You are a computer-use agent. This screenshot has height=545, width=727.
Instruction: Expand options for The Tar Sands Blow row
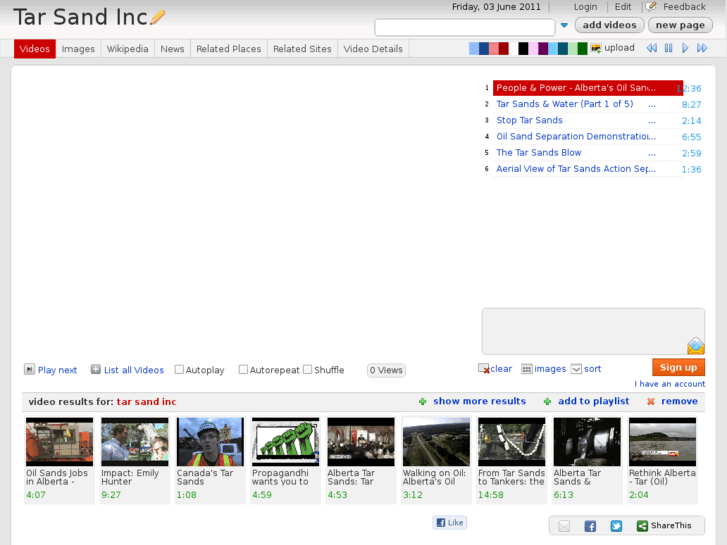[652, 153]
